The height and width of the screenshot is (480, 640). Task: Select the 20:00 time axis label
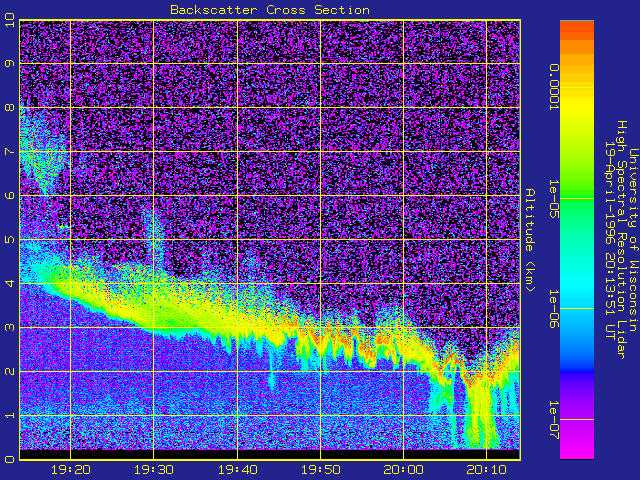tap(404, 470)
